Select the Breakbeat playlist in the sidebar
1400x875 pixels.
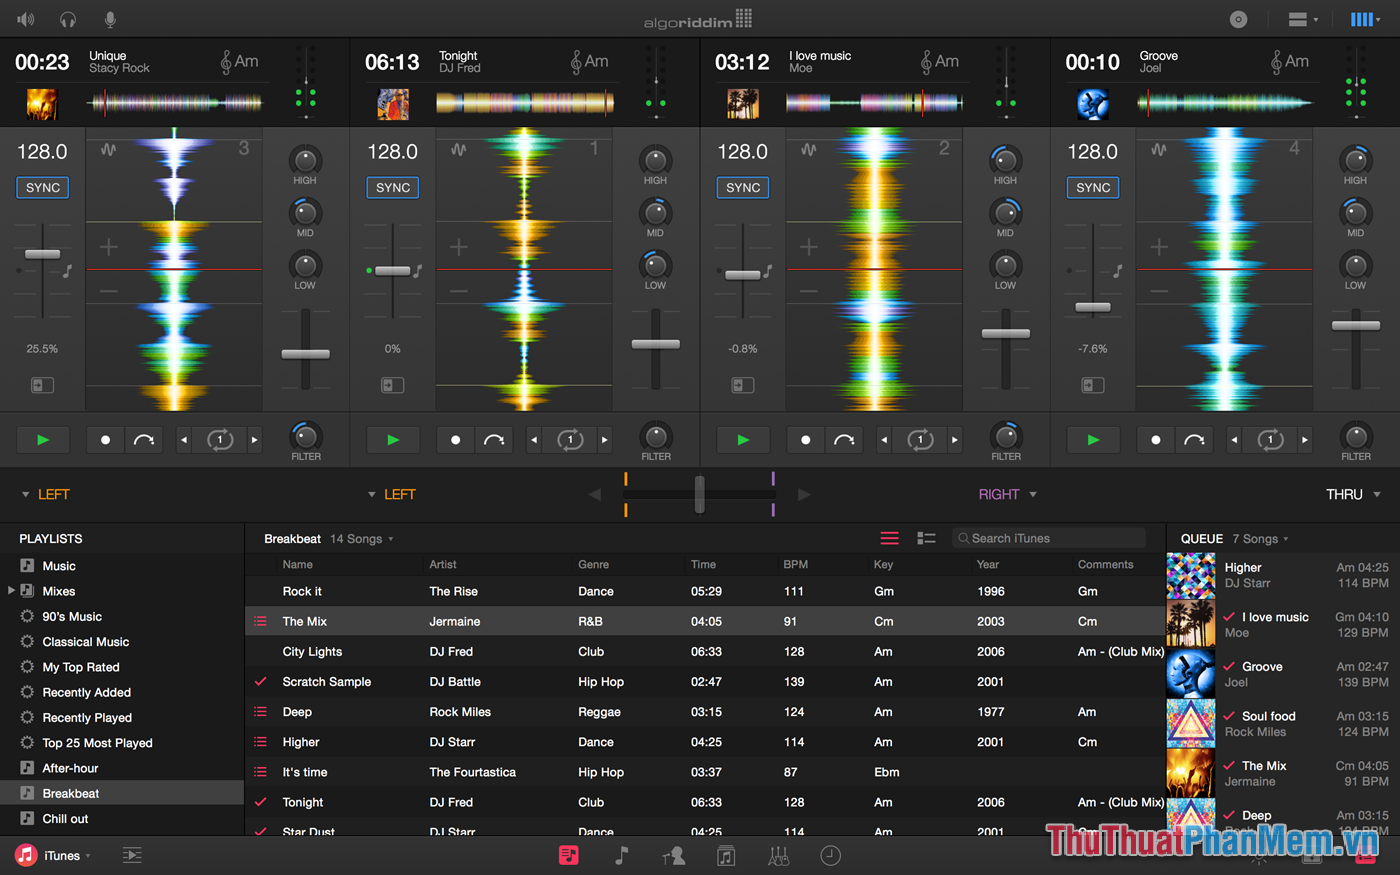coord(70,793)
